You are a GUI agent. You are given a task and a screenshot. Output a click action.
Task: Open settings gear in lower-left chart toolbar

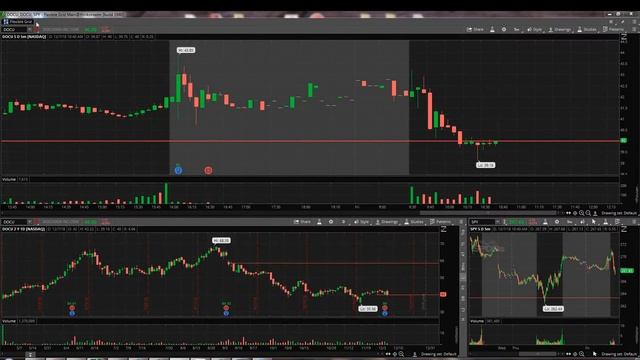331,222
